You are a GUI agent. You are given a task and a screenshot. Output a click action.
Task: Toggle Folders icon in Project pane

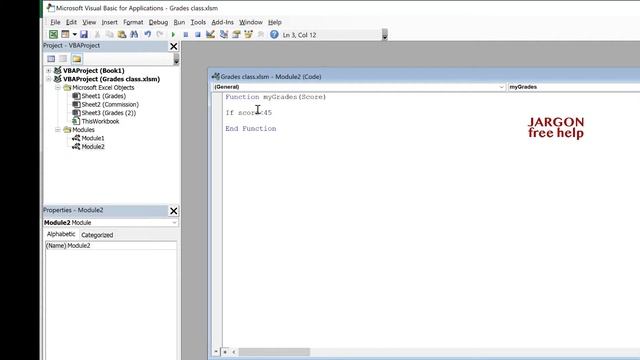point(77,59)
